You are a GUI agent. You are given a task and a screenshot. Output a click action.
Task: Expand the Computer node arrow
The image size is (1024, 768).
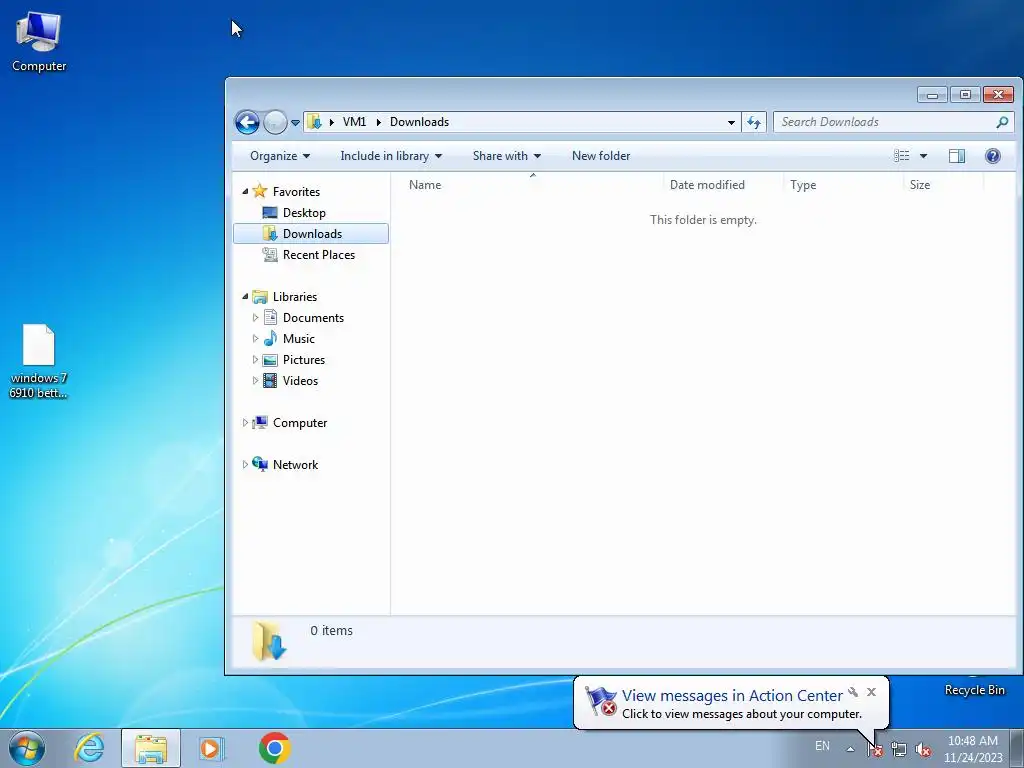246,423
